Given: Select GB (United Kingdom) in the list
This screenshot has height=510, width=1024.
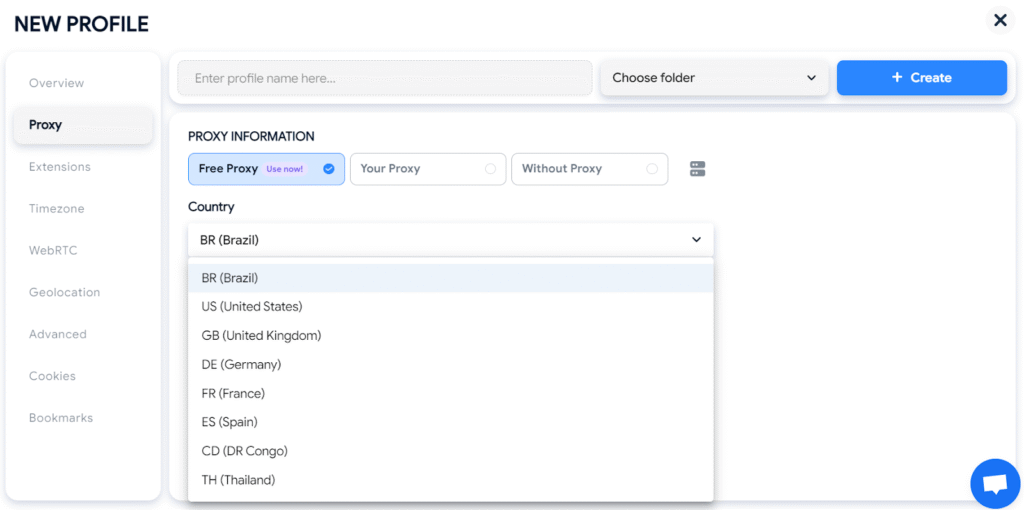Looking at the screenshot, I should click(261, 335).
